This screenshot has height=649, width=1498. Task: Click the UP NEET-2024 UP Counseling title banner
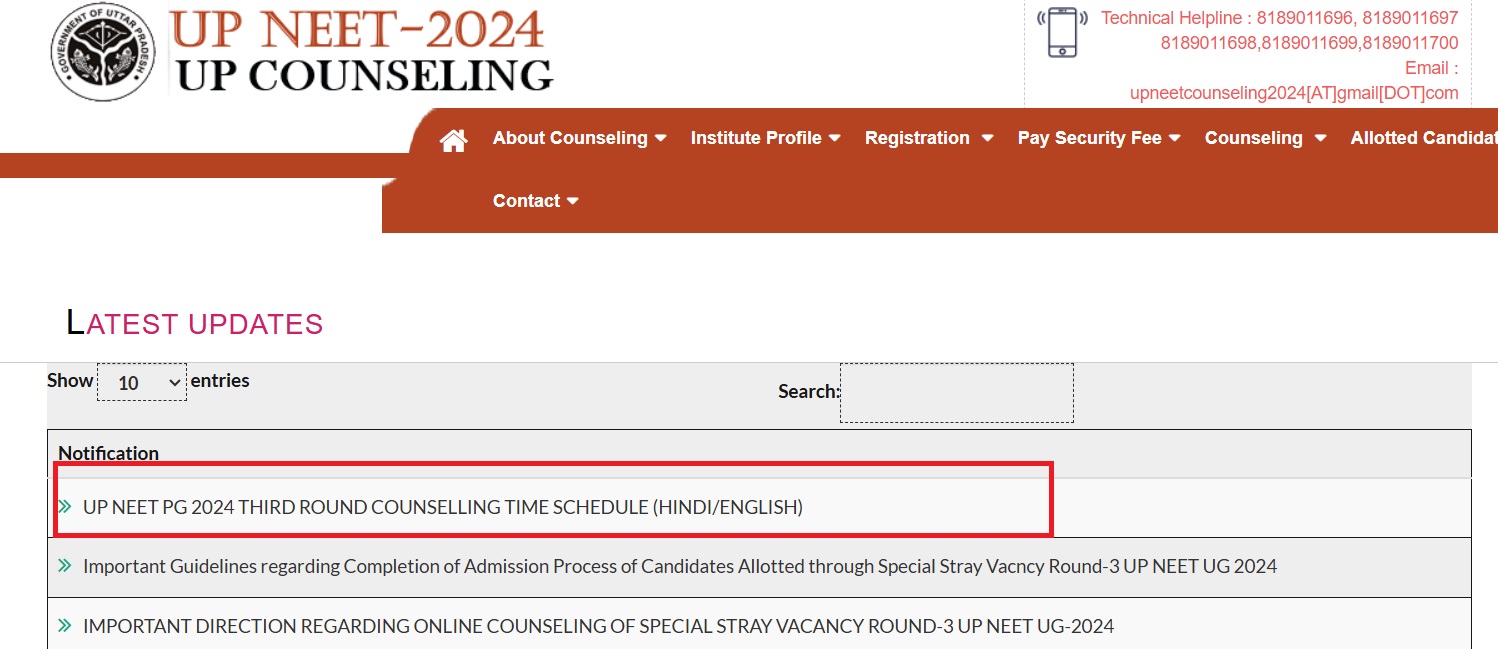(x=362, y=50)
